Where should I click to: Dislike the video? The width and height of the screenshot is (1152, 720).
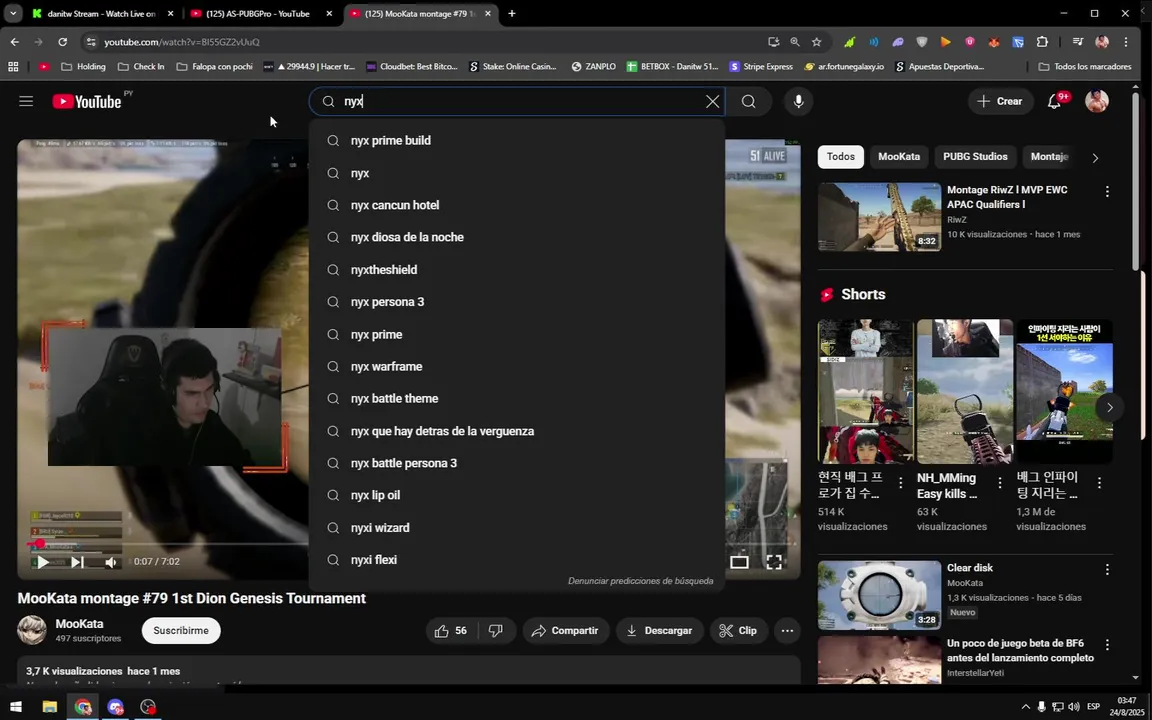point(496,630)
